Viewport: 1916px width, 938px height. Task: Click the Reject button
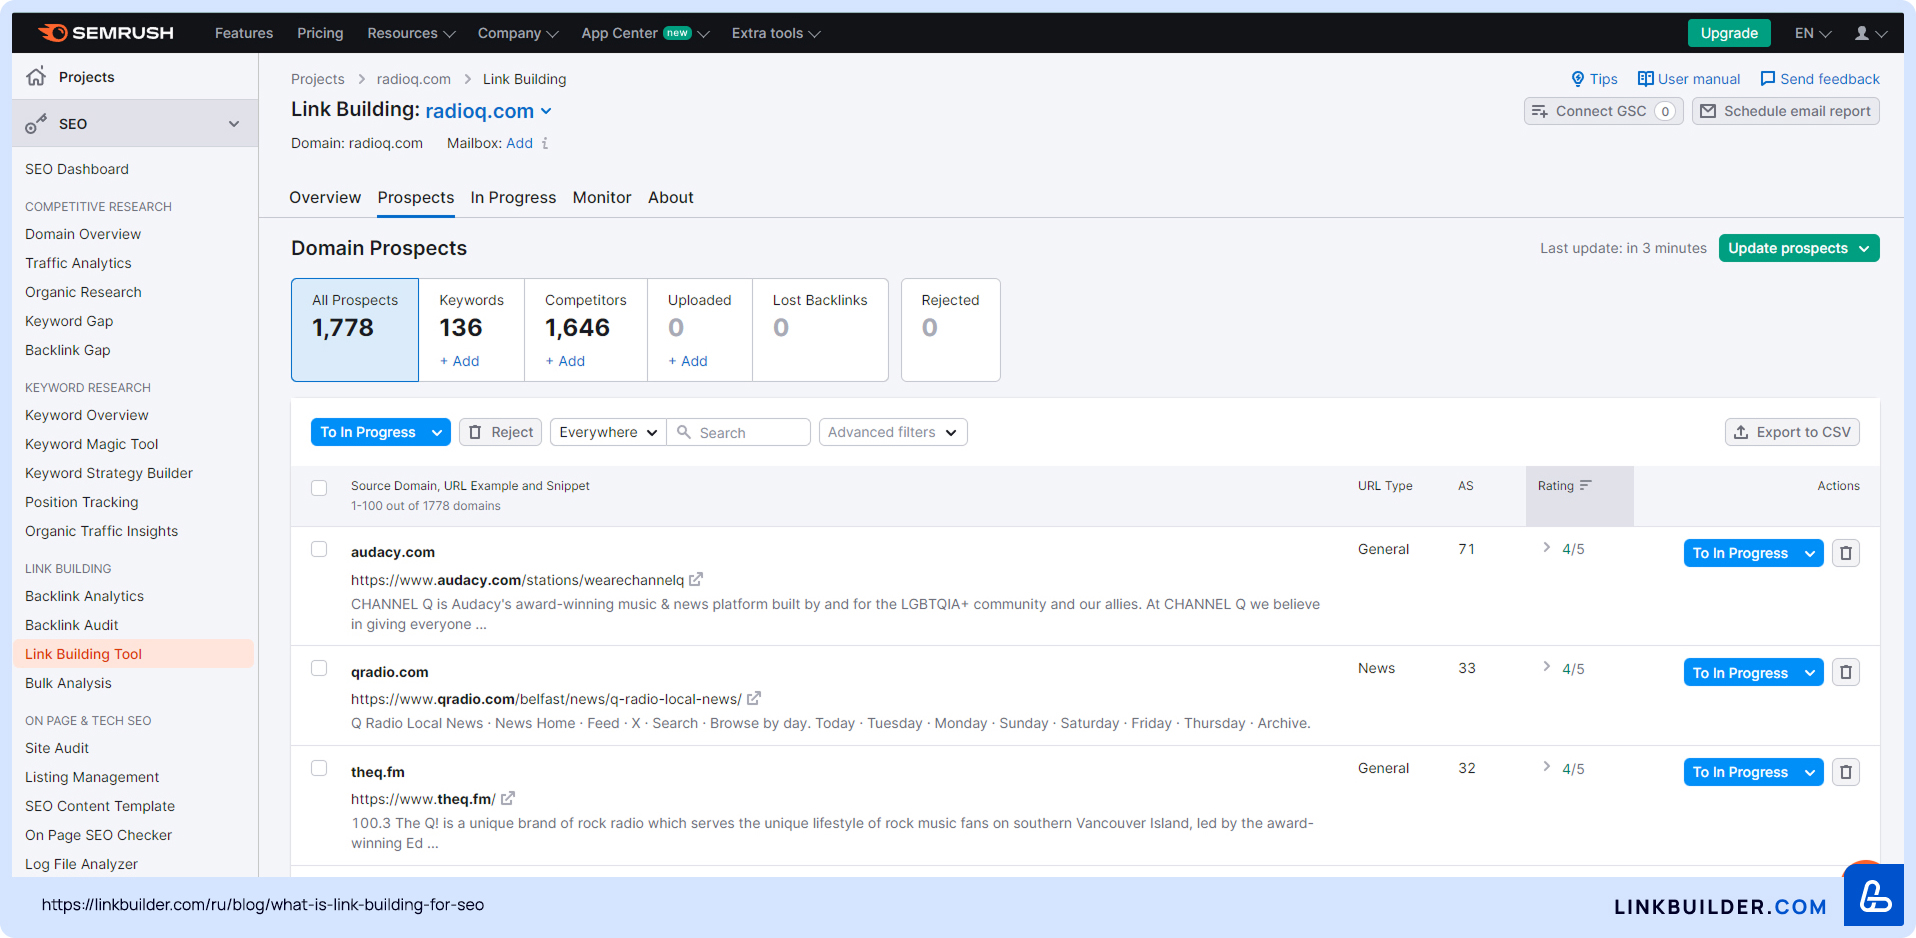(x=500, y=432)
